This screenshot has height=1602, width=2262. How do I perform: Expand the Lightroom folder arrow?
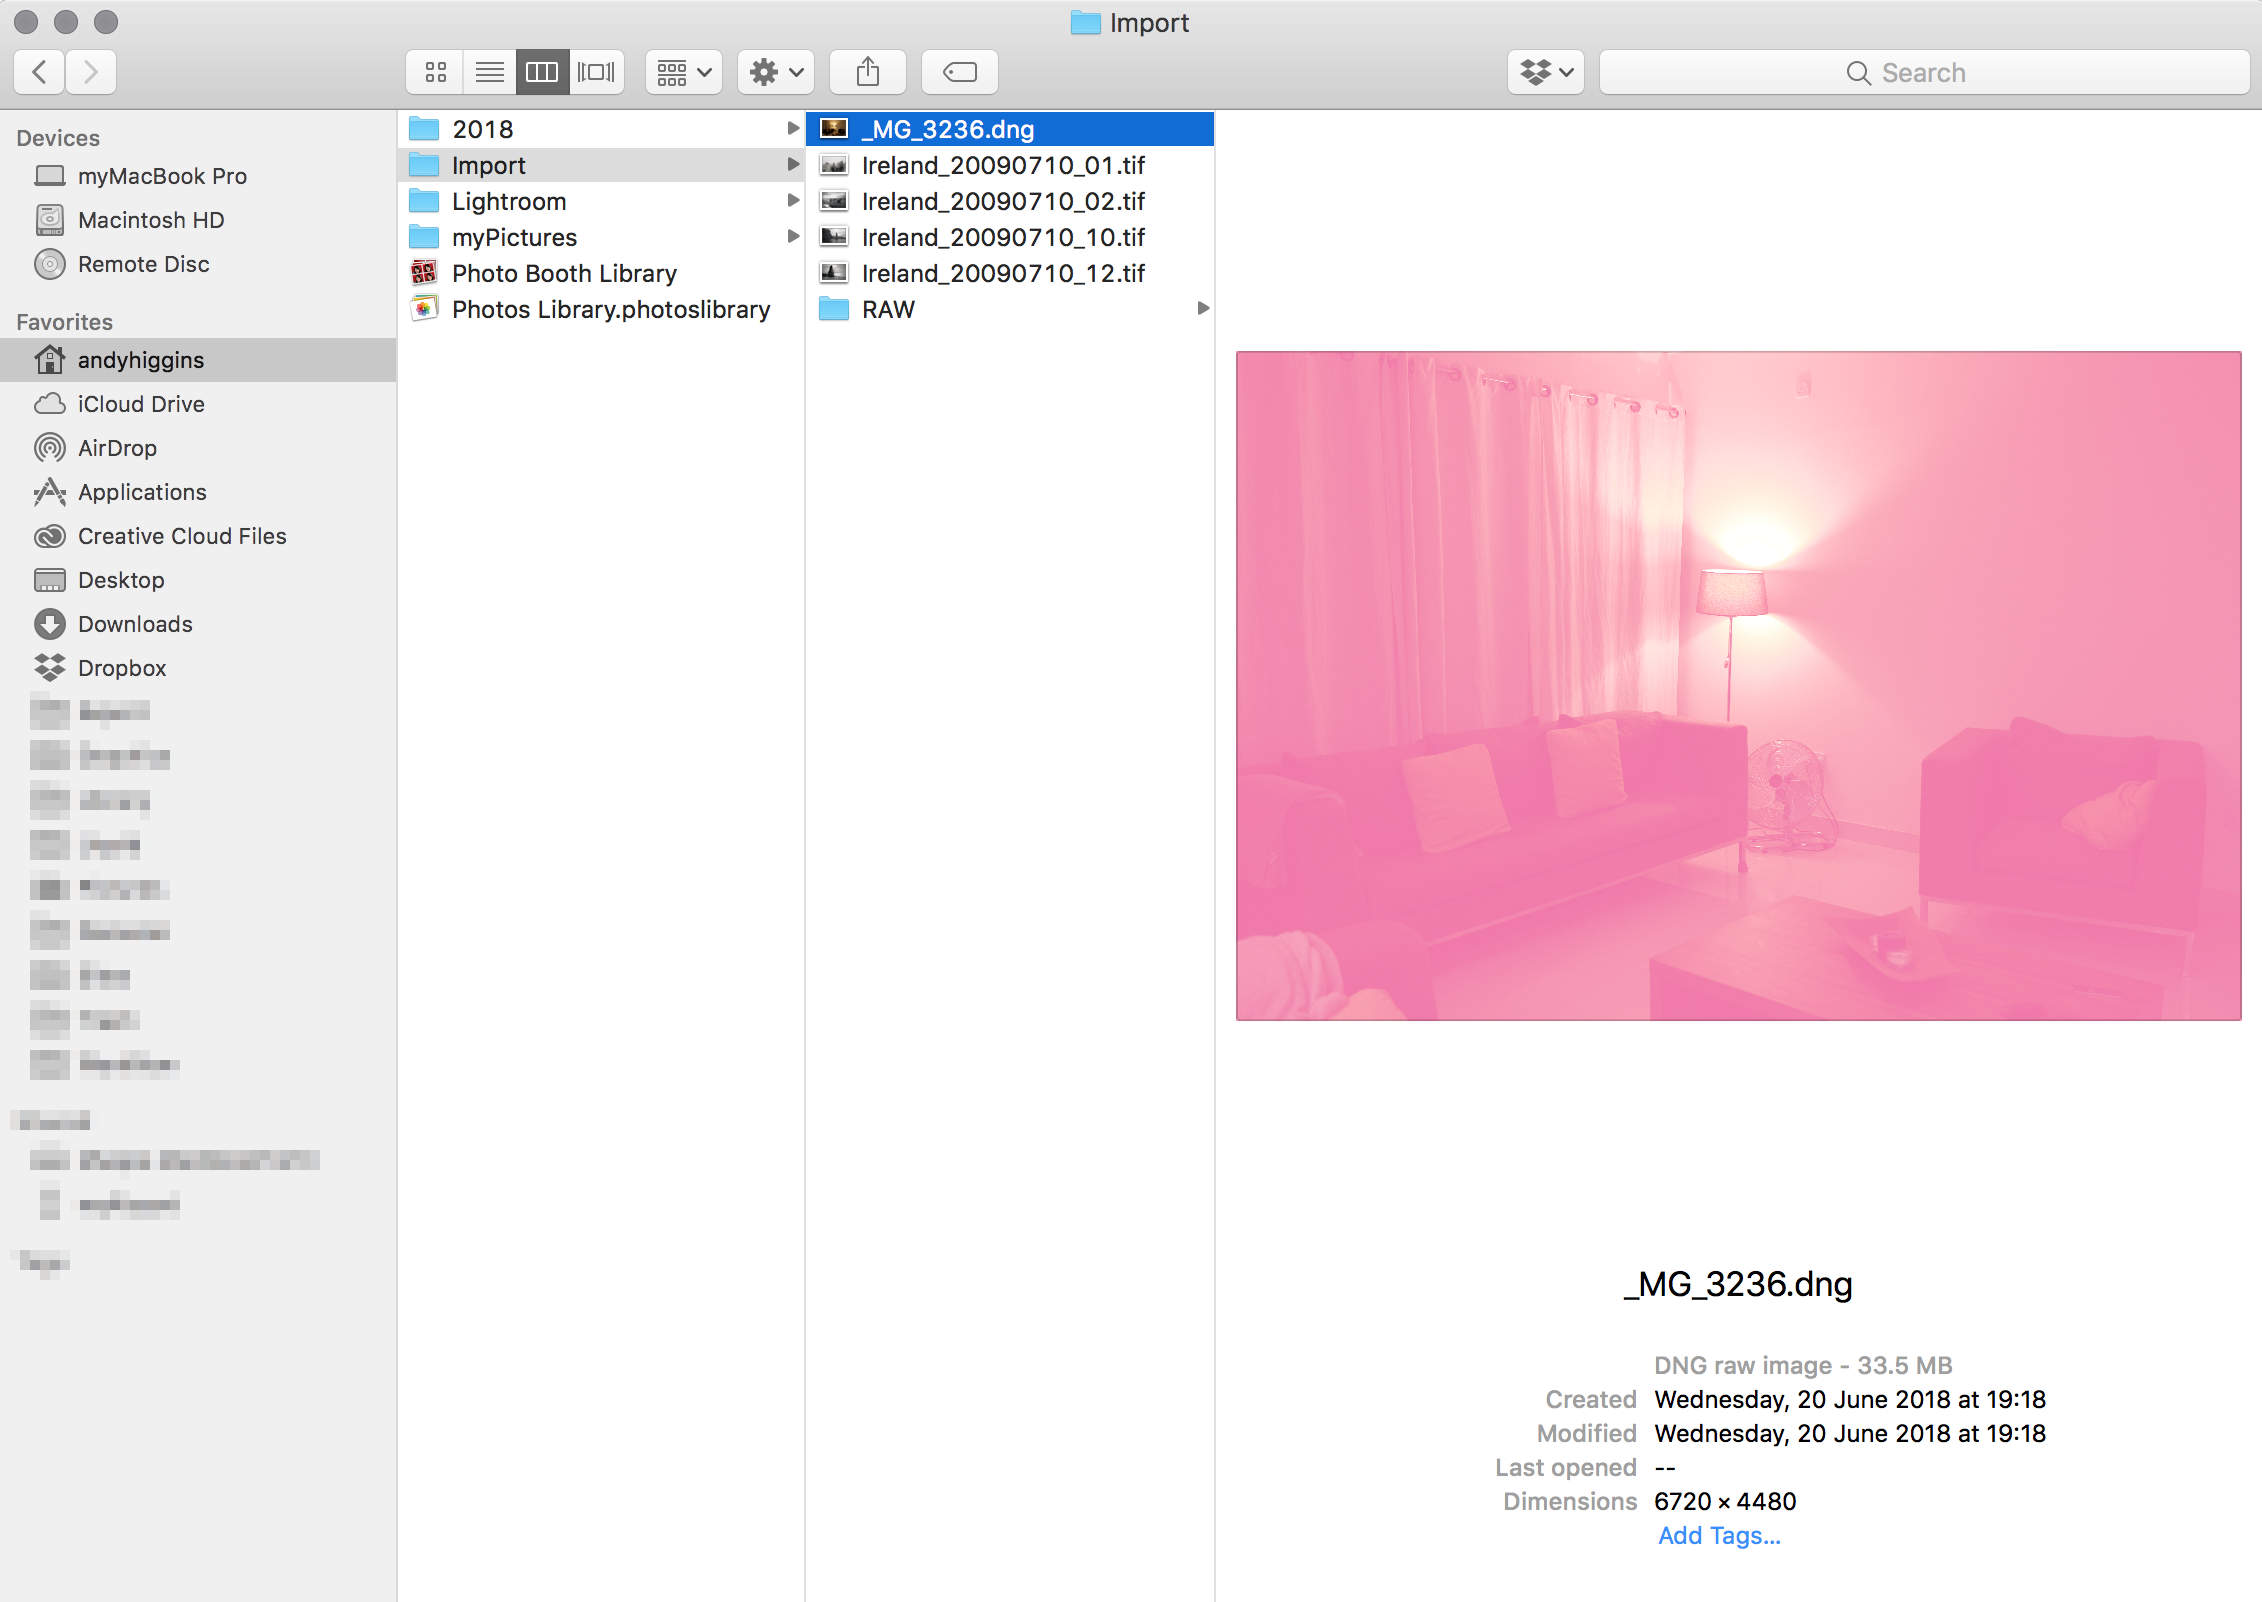pyautogui.click(x=792, y=200)
